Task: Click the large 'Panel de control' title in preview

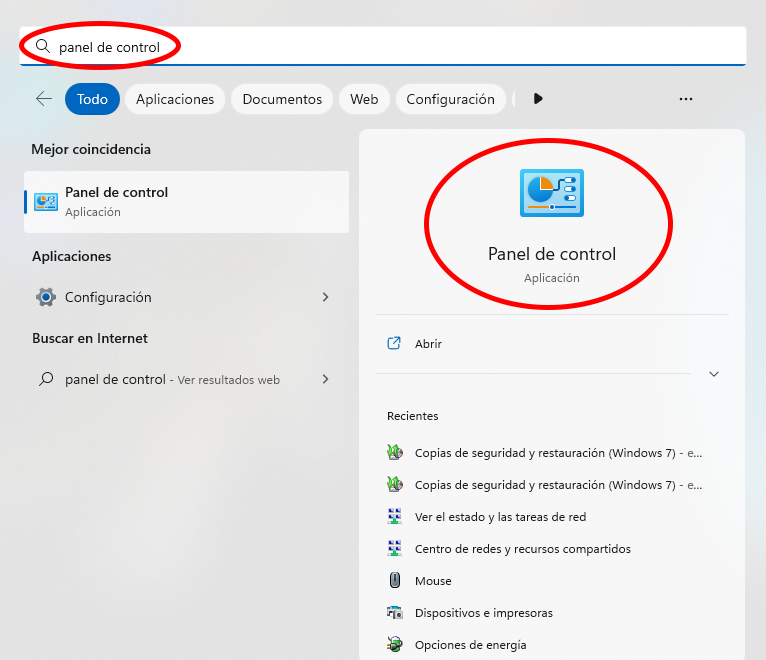Action: point(552,254)
